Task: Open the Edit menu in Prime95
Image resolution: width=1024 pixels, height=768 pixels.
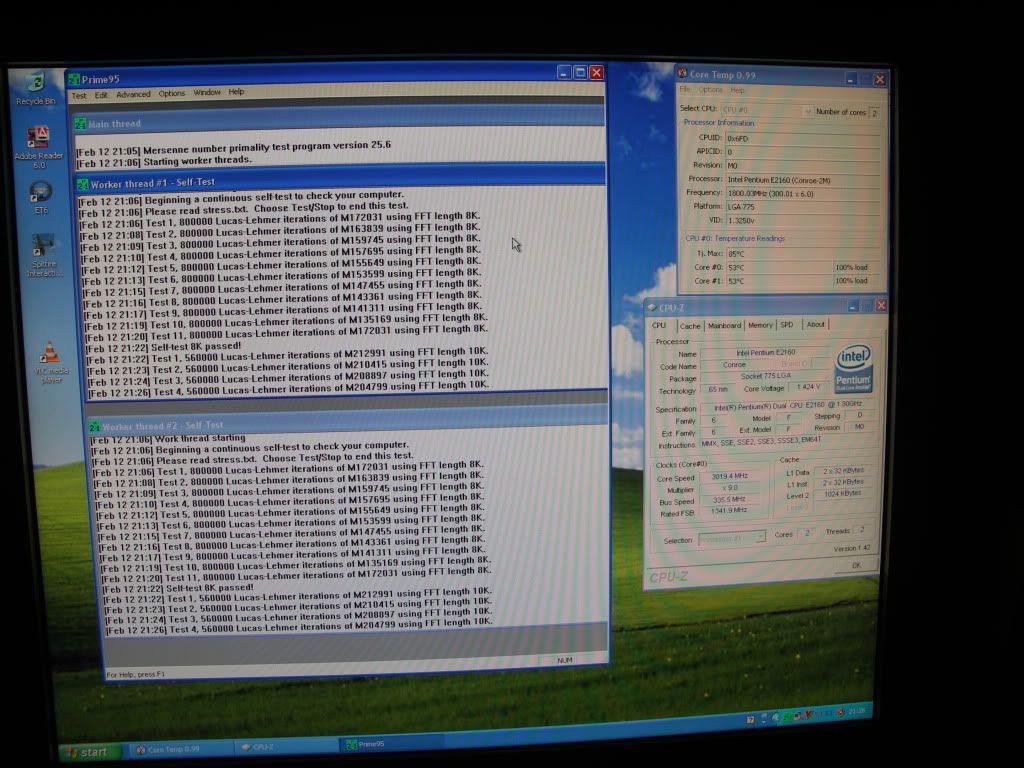Action: pos(101,95)
